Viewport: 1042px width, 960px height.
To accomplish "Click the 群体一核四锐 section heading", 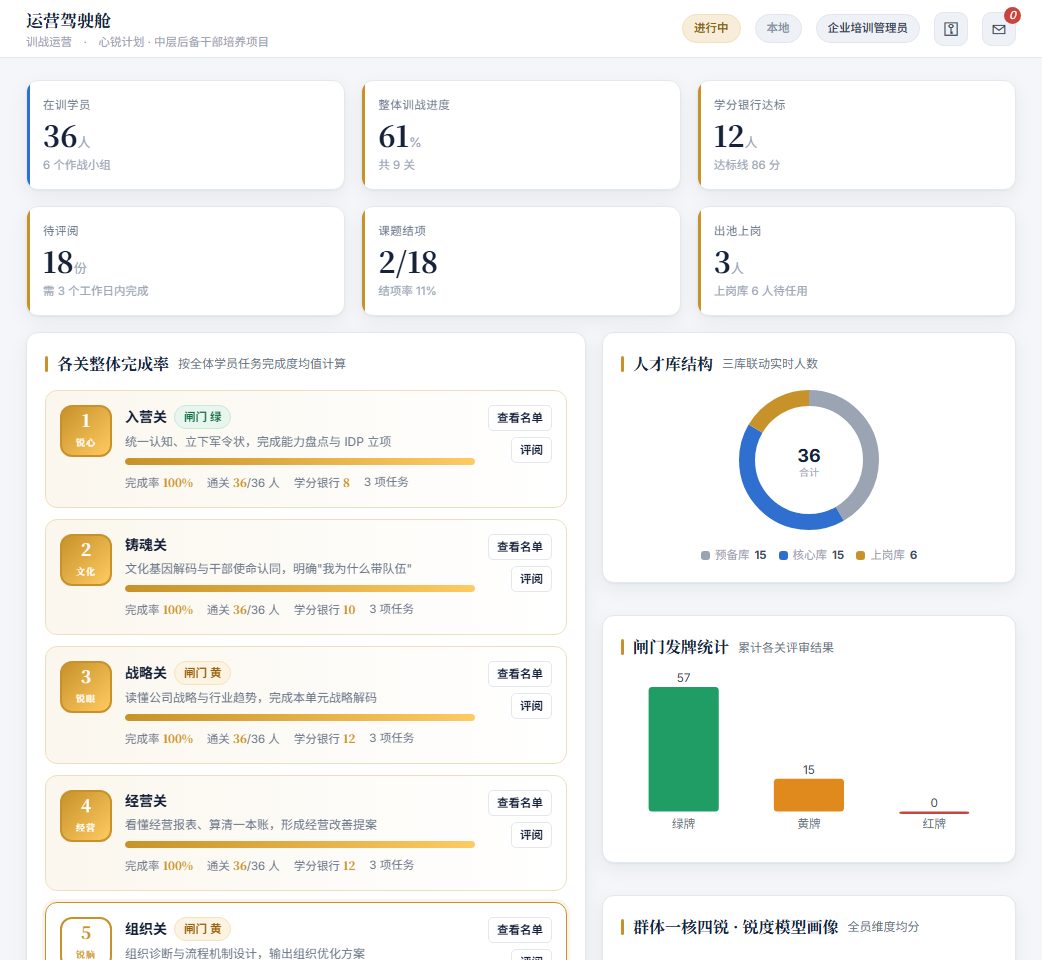I will coord(736,927).
